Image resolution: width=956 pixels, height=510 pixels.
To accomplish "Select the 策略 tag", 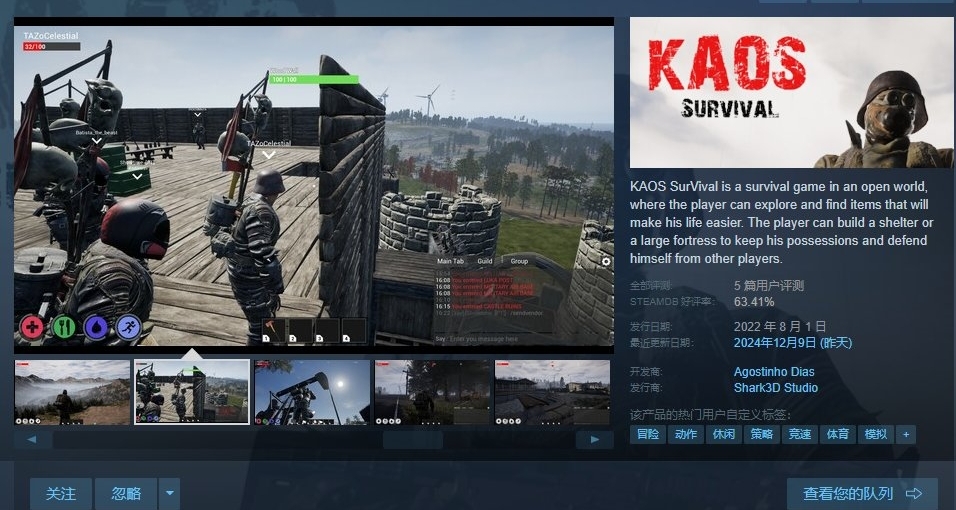I will pos(762,434).
